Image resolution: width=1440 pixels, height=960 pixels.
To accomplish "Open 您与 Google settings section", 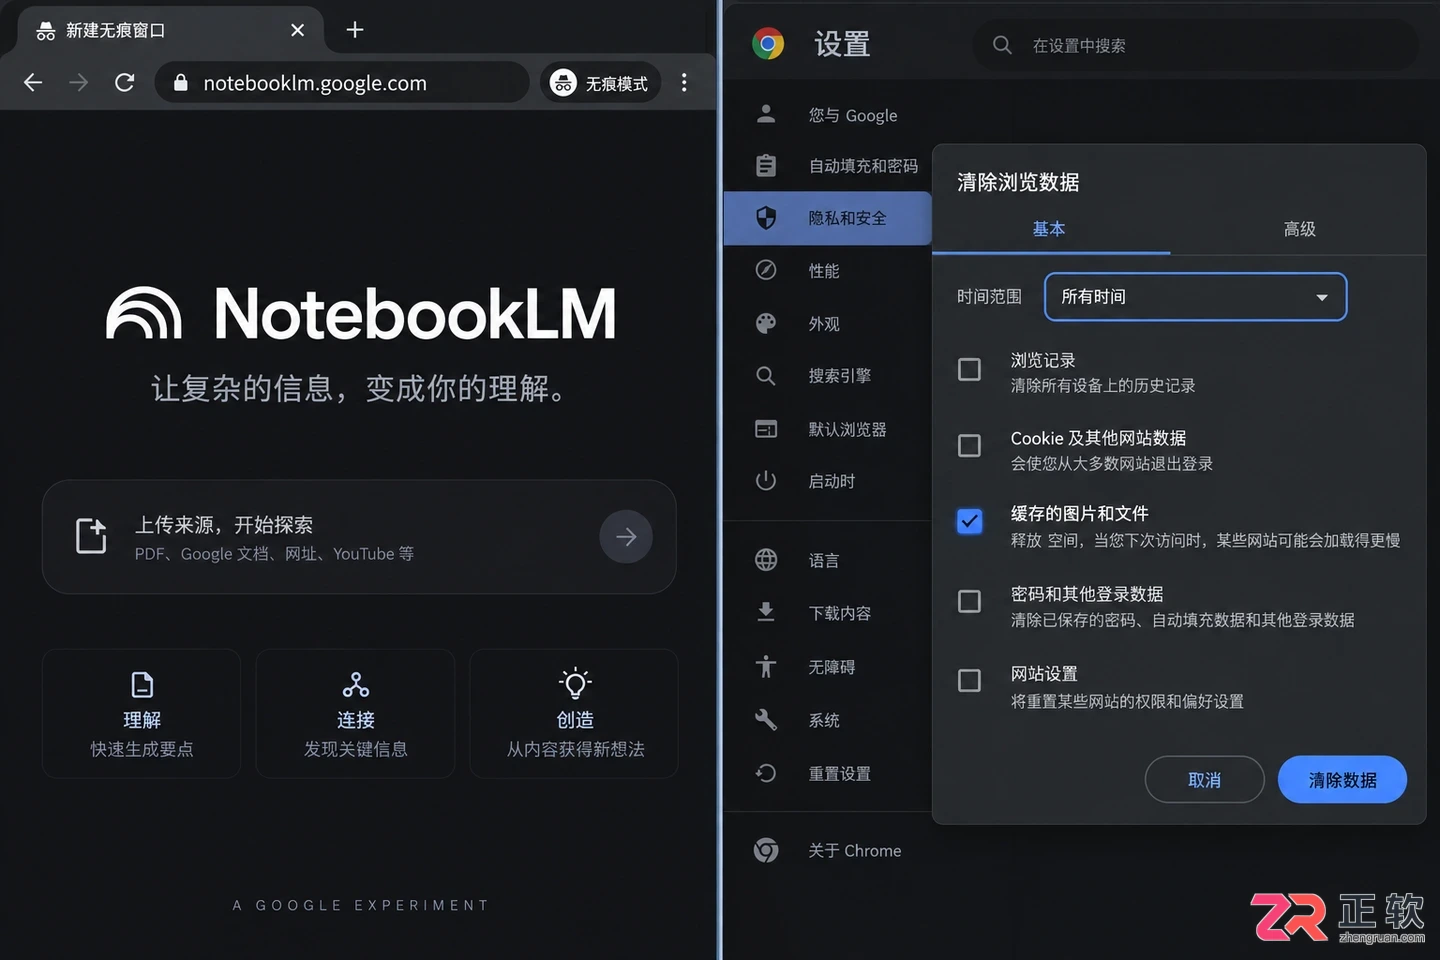I will (x=828, y=115).
